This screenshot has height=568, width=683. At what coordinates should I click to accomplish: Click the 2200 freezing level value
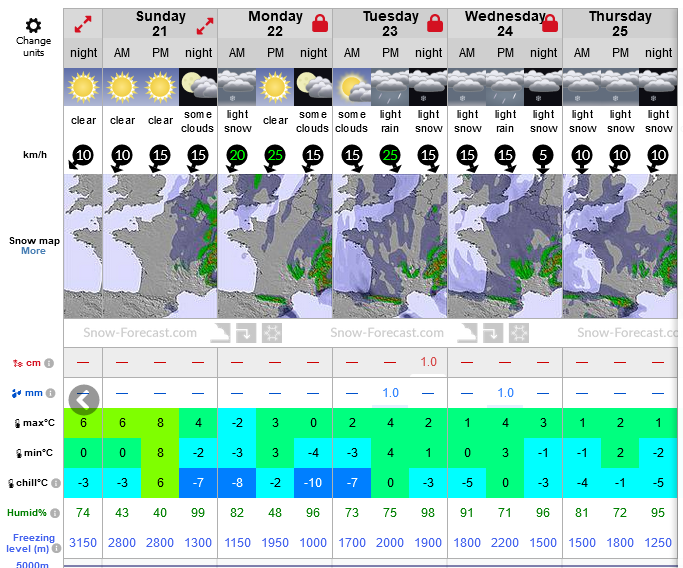pos(505,543)
